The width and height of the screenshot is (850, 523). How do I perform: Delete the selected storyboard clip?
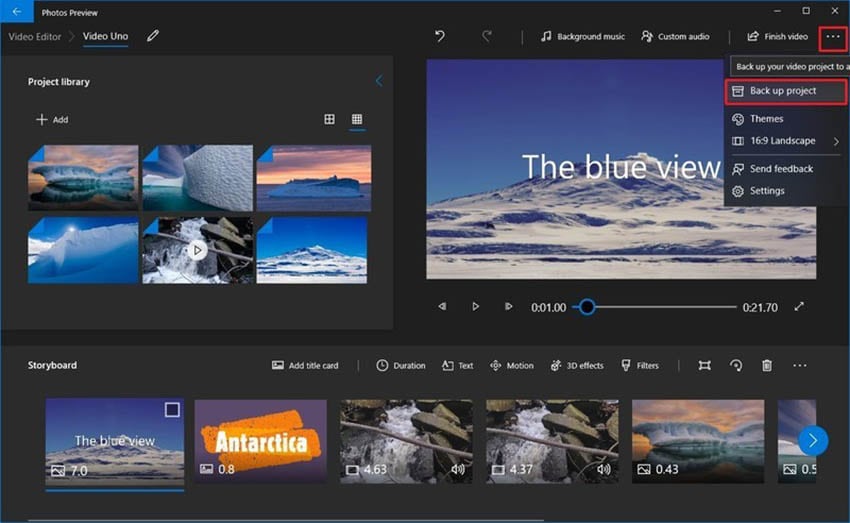click(767, 366)
